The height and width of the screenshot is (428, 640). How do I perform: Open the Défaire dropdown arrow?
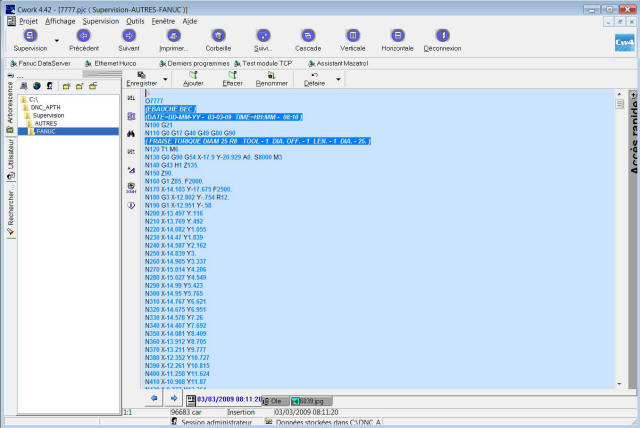[339, 78]
